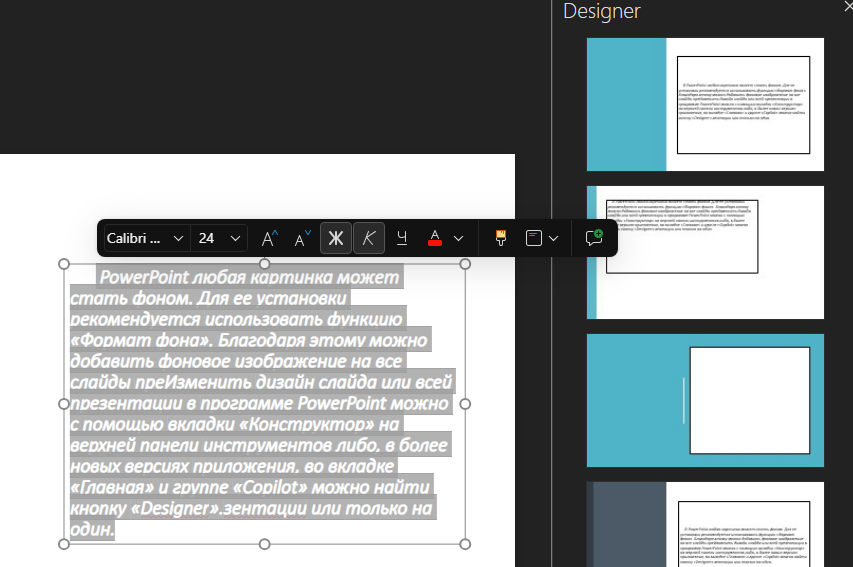The image size is (853, 567).
Task: Decrease font size with the smaller A icon
Action: [x=301, y=238]
